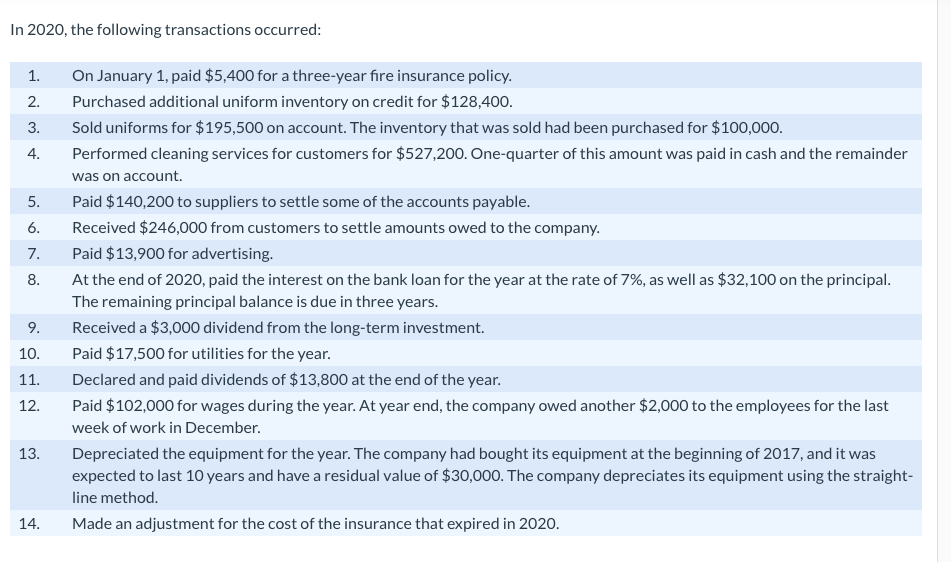Click the vertical divider line beside the transactions list
Viewport: 951px width, 562px height.
coord(938,281)
